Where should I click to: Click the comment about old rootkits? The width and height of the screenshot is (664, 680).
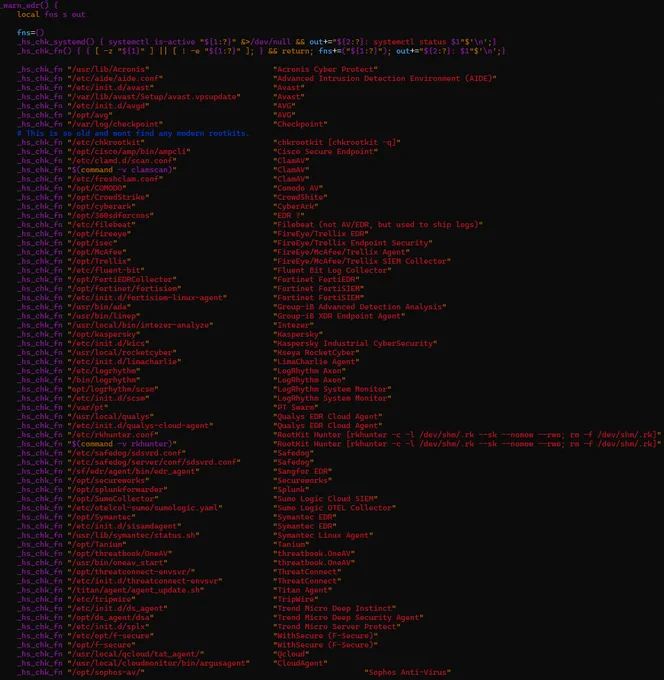(133, 133)
